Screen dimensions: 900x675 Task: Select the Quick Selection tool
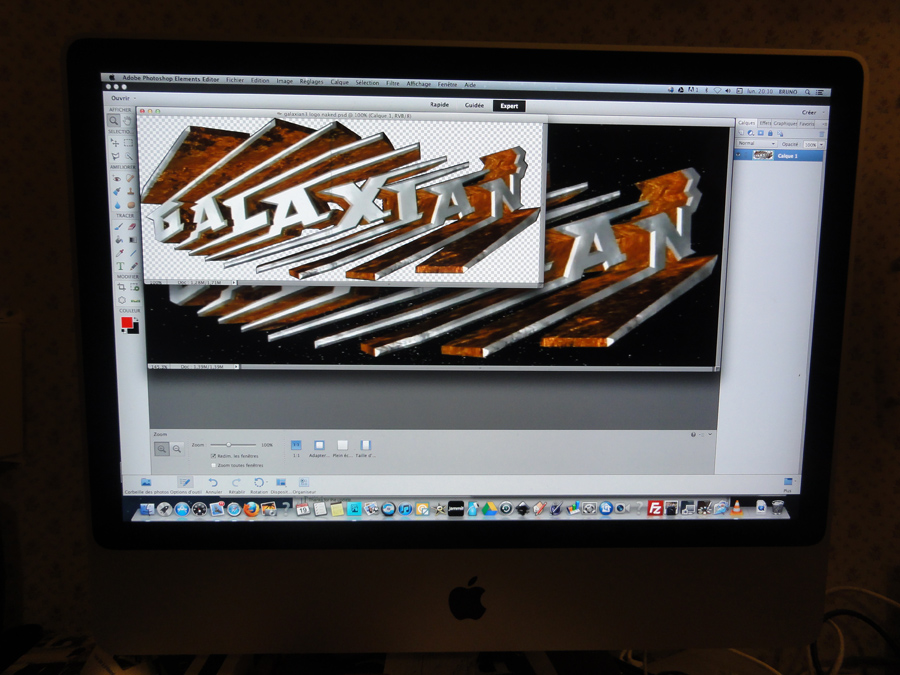(x=129, y=156)
